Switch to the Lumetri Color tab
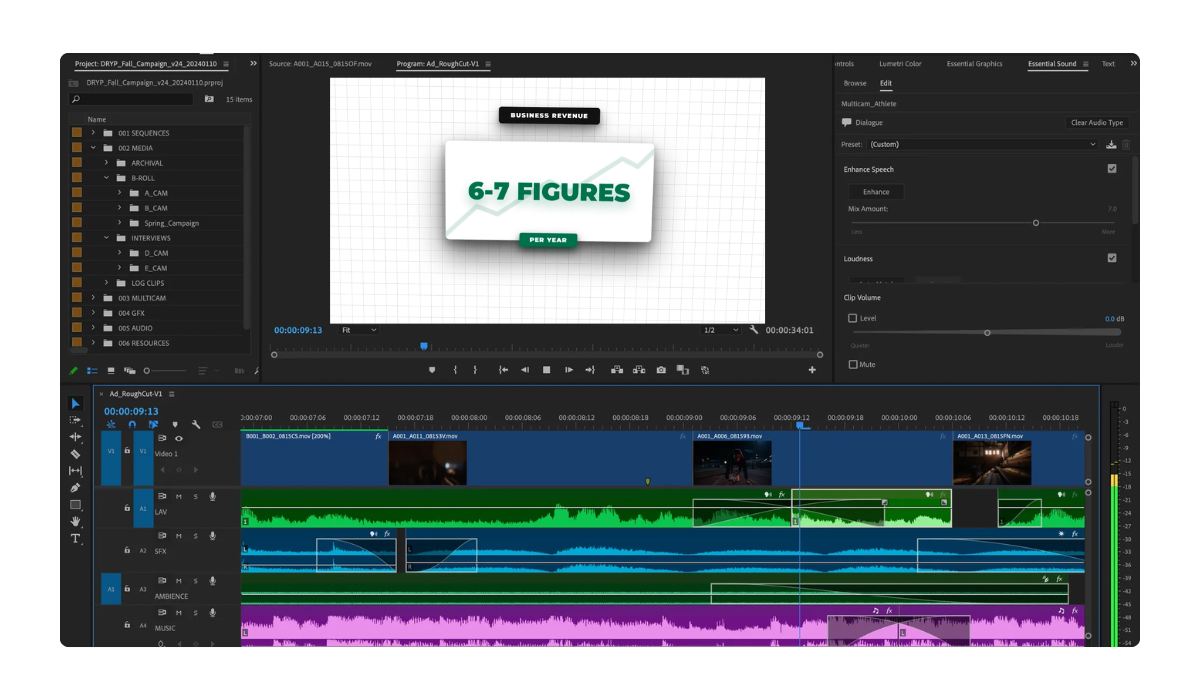Image resolution: width=1200 pixels, height=700 pixels. tap(900, 64)
